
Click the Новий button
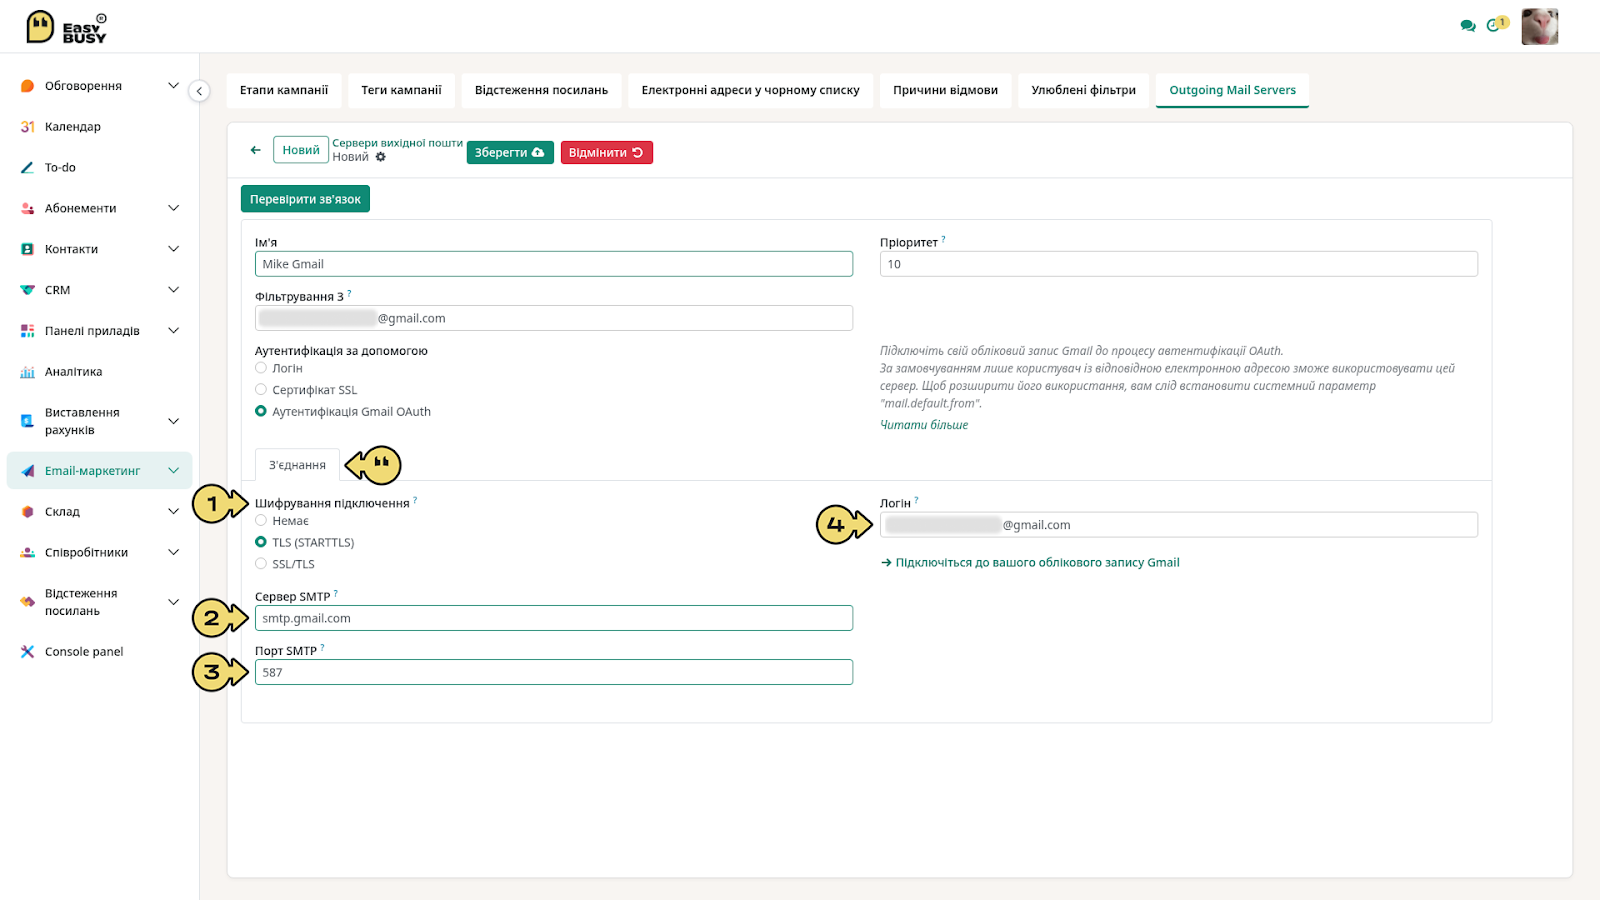[x=301, y=150]
